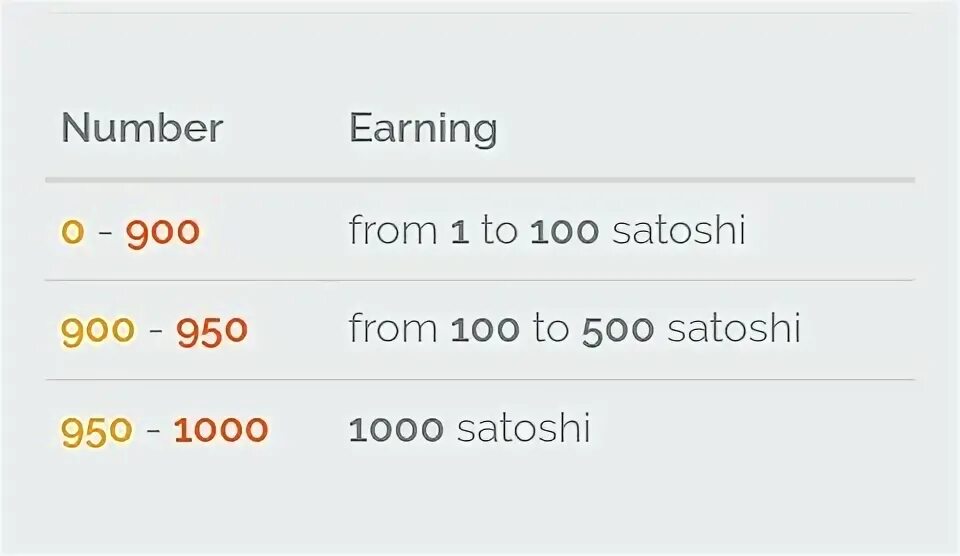Click the word satoshi in first row
The width and height of the screenshot is (960, 556).
(x=678, y=230)
